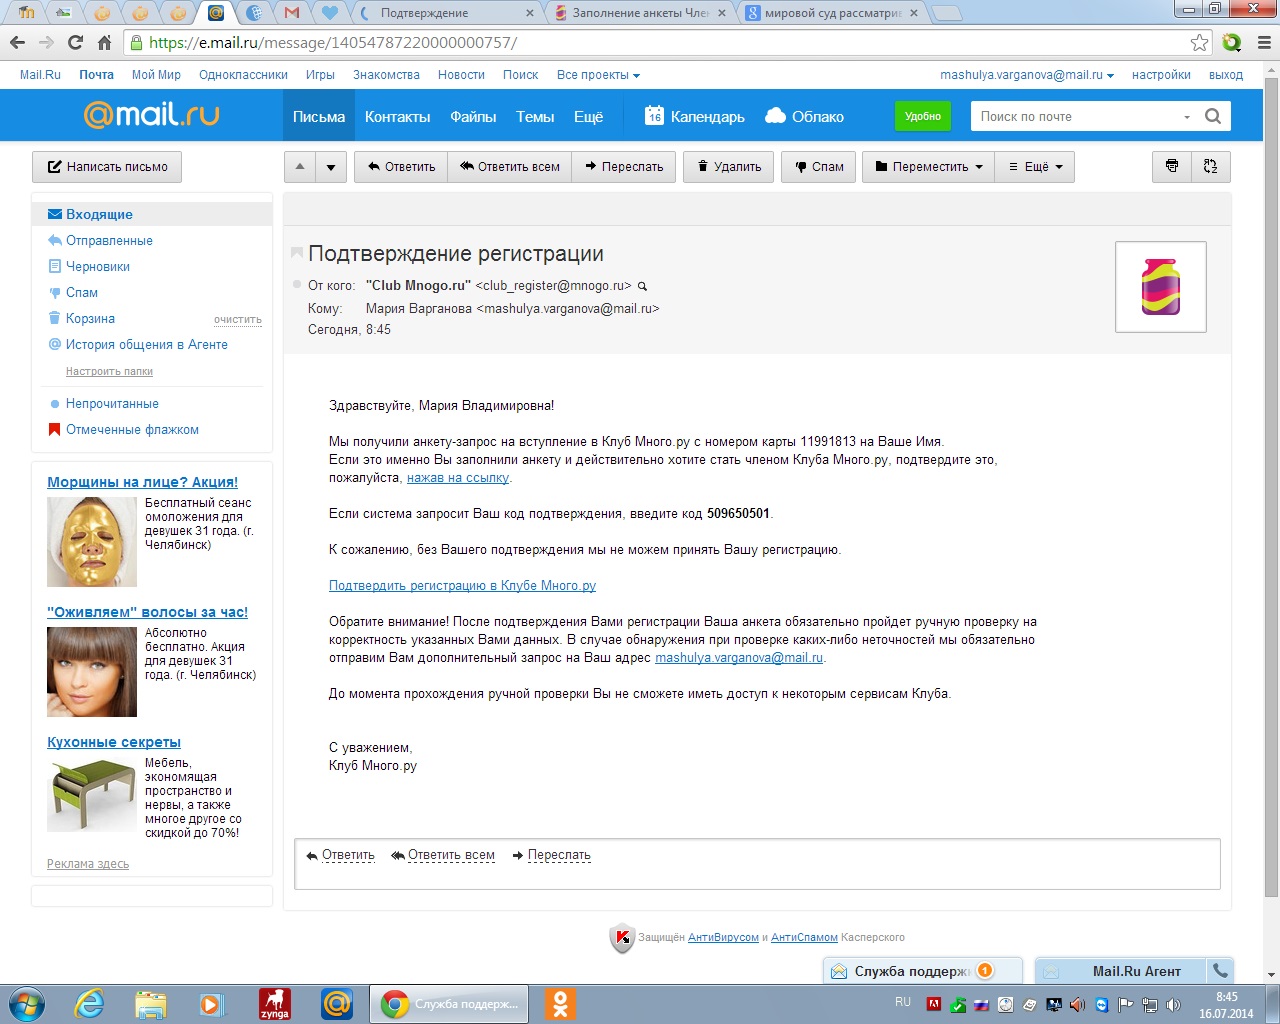Open Odnoklassniki taskbar icon
The width and height of the screenshot is (1280, 1024).
click(561, 1004)
